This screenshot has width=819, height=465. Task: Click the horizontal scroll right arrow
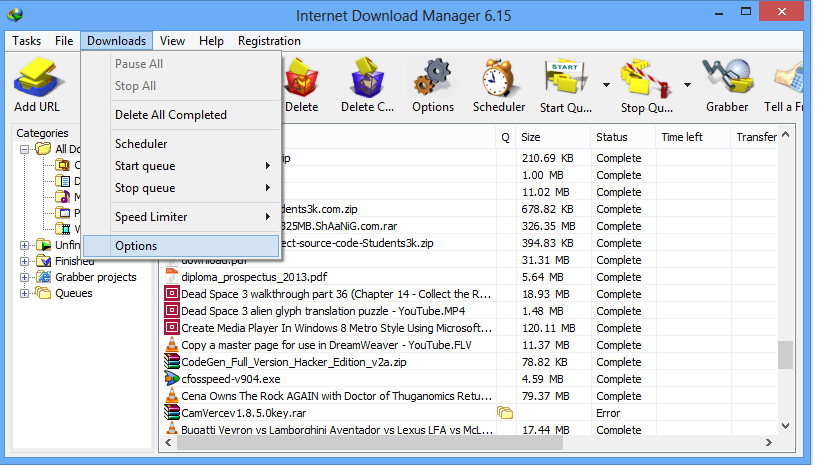pos(768,443)
